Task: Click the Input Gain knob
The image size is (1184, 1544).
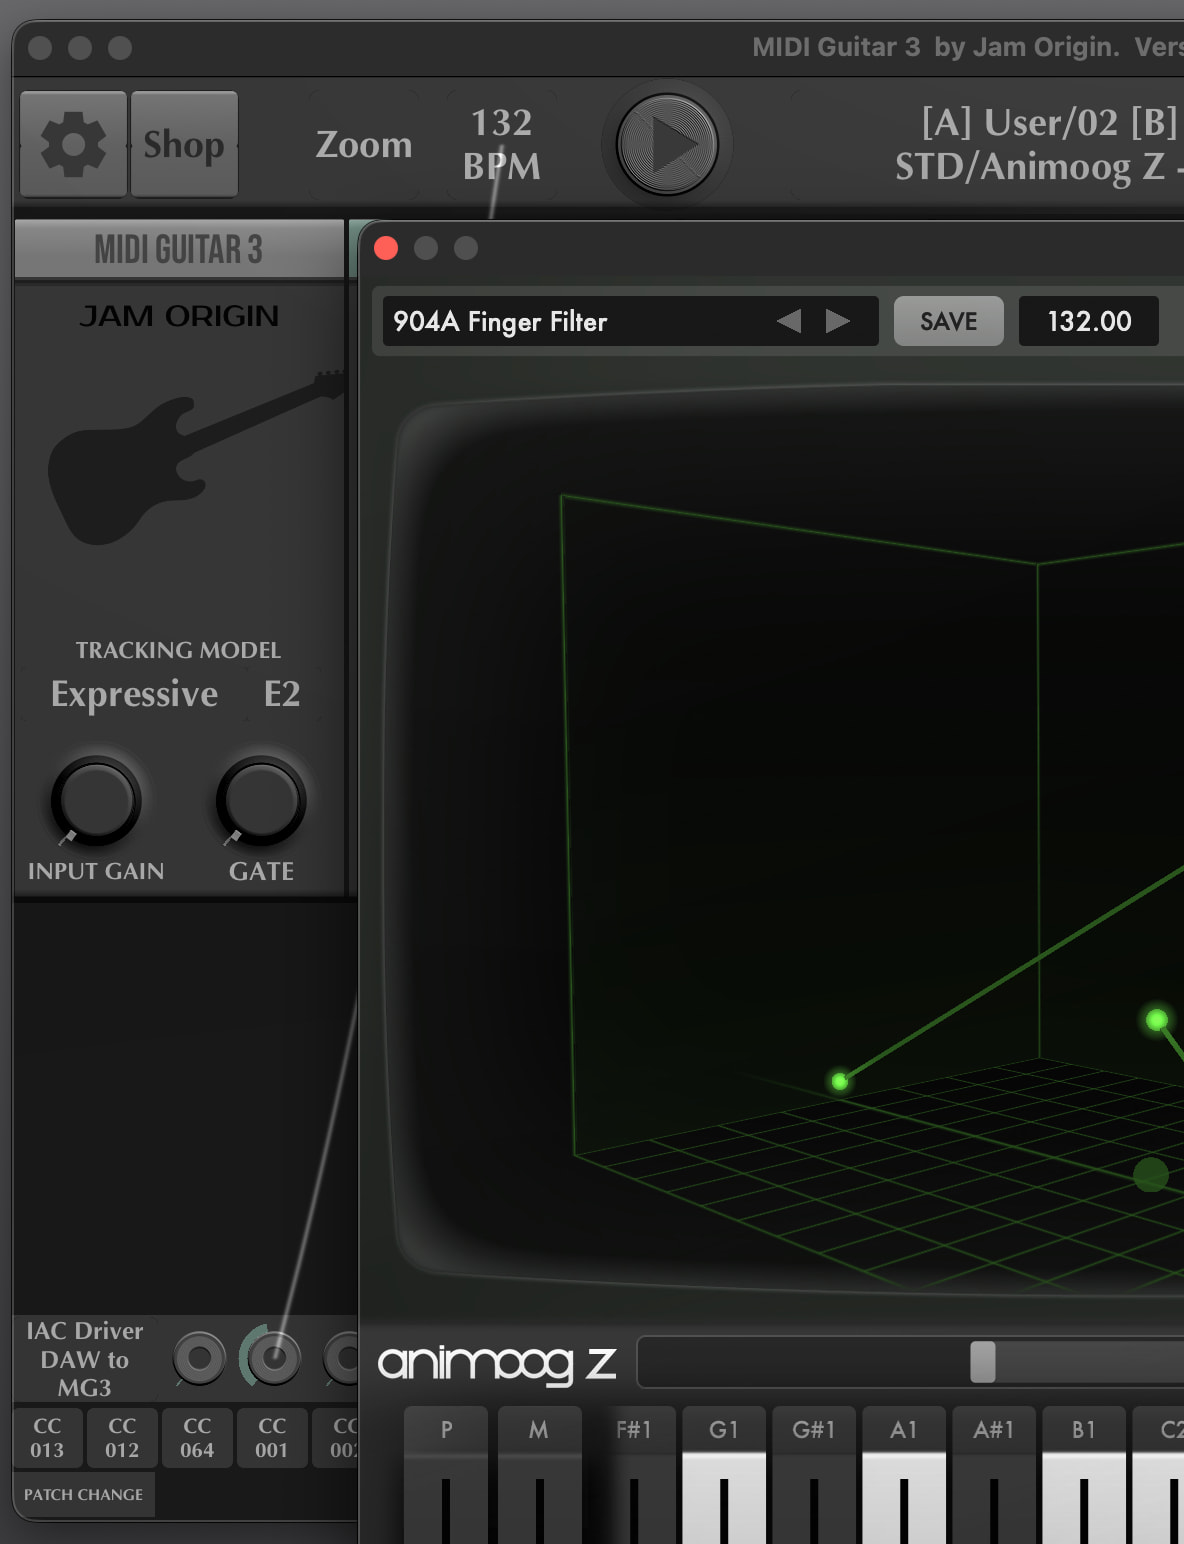Action: [96, 802]
